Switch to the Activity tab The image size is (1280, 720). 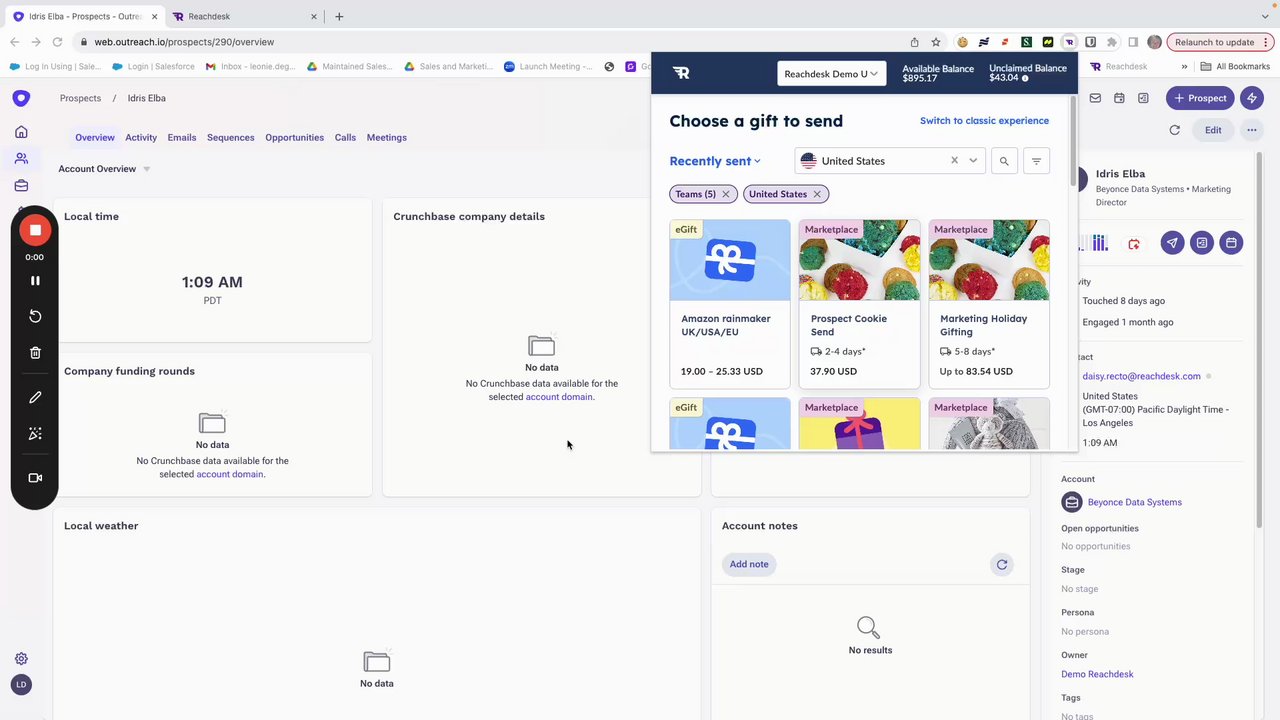point(141,138)
